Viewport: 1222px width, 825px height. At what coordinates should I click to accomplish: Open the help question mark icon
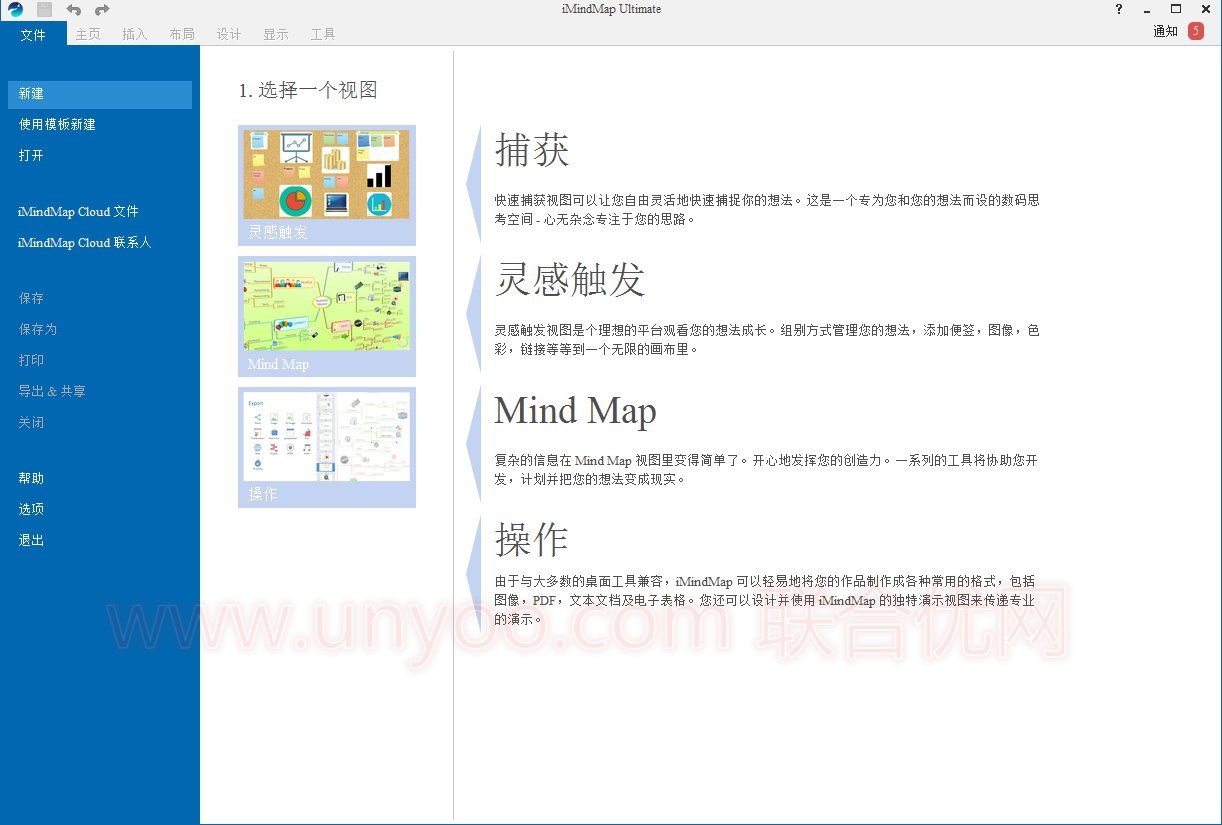(1119, 9)
